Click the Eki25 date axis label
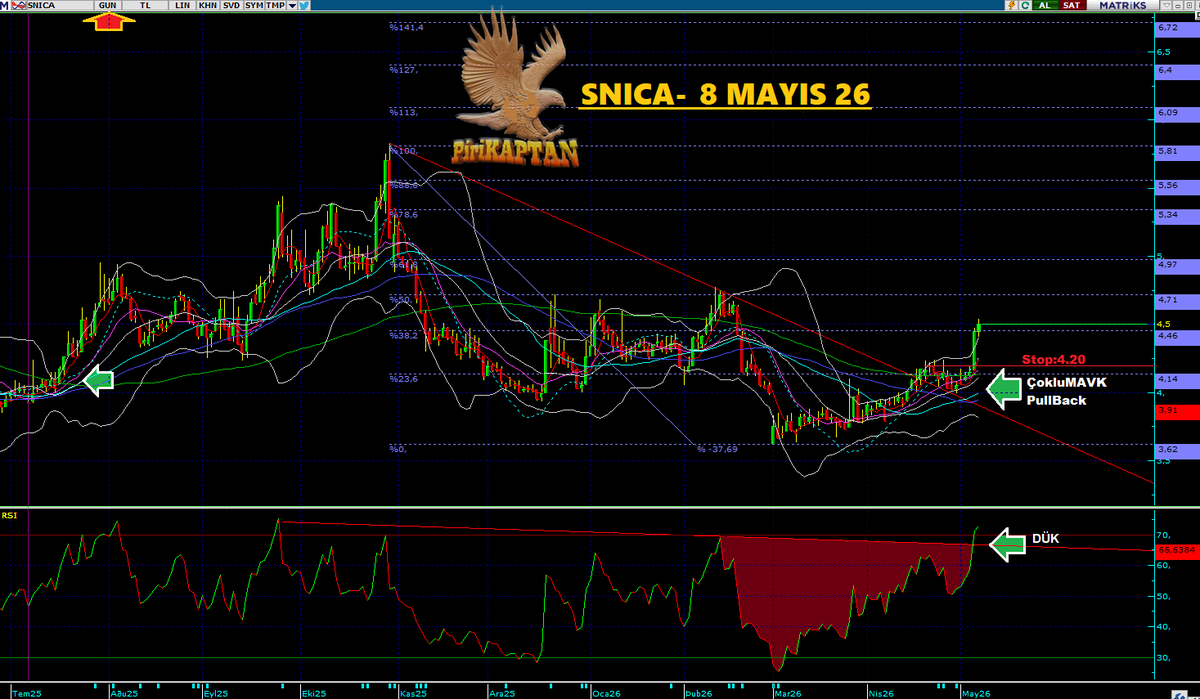This screenshot has width=1200, height=699. (314, 692)
